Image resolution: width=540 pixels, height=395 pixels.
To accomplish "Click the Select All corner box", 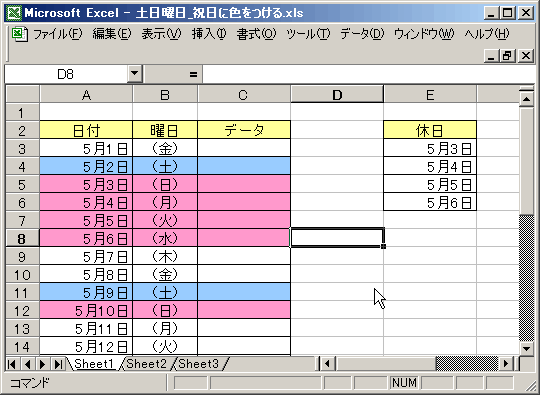I will pos(23,95).
